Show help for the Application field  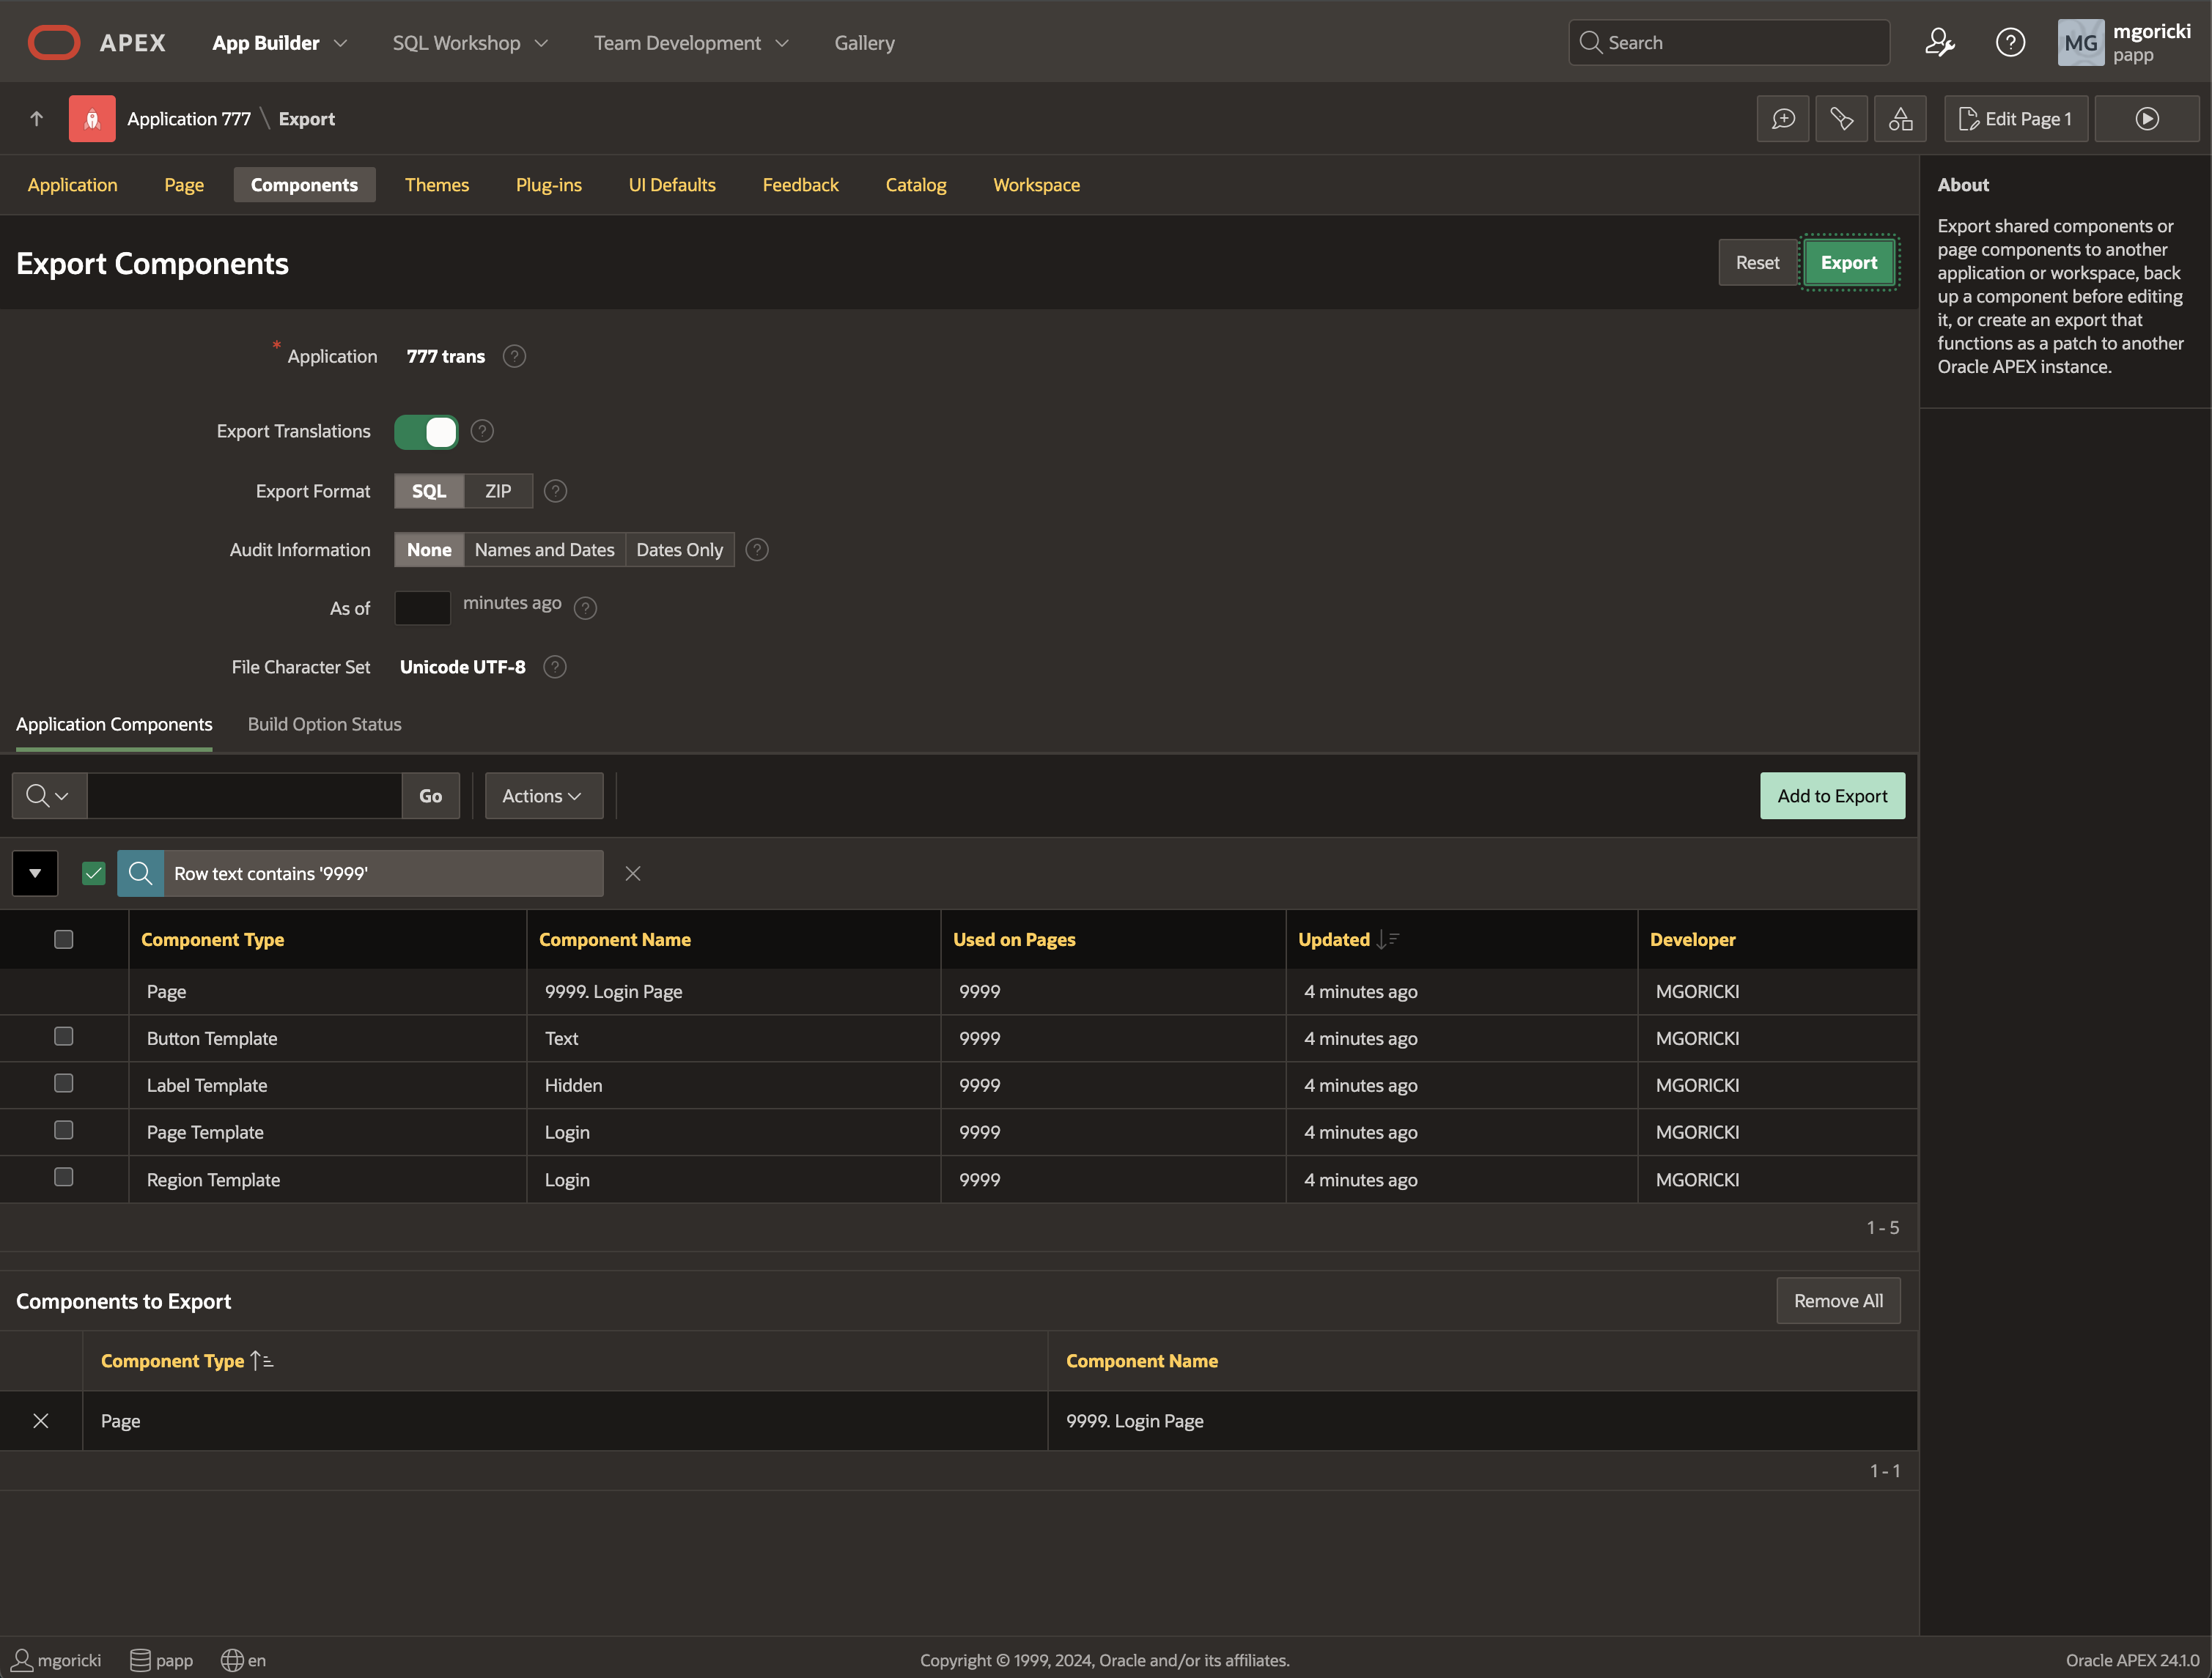click(x=514, y=356)
